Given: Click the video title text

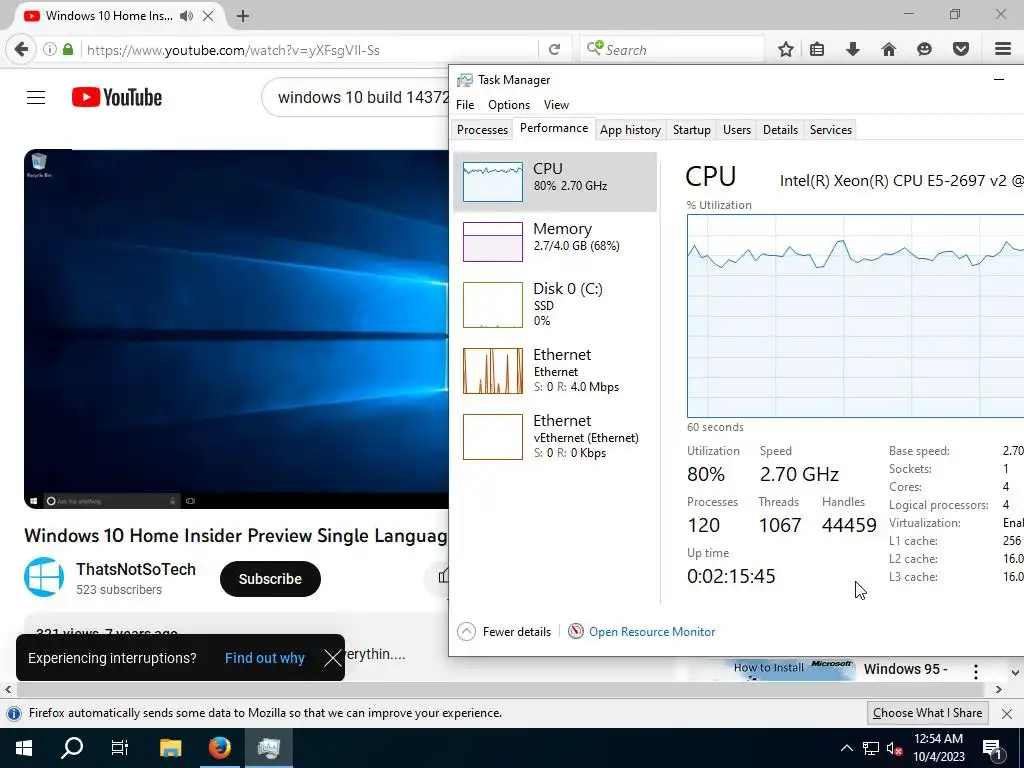Looking at the screenshot, I should pos(236,536).
